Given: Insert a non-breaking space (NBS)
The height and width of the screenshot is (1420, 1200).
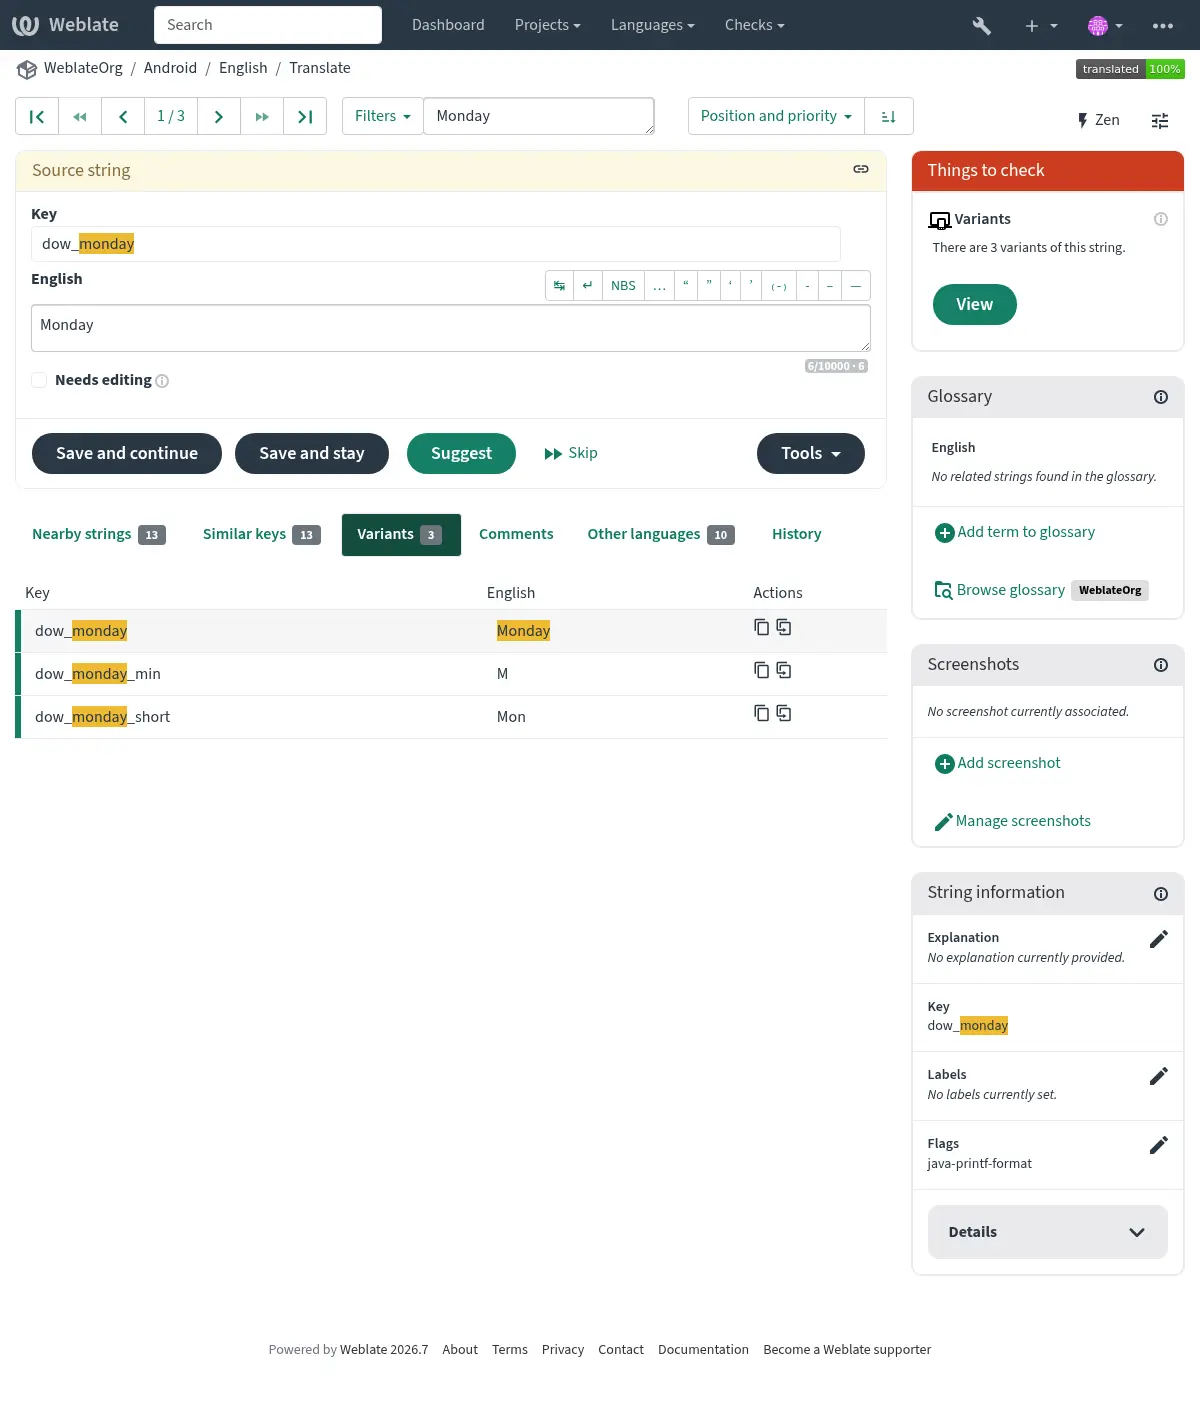Looking at the screenshot, I should point(623,286).
